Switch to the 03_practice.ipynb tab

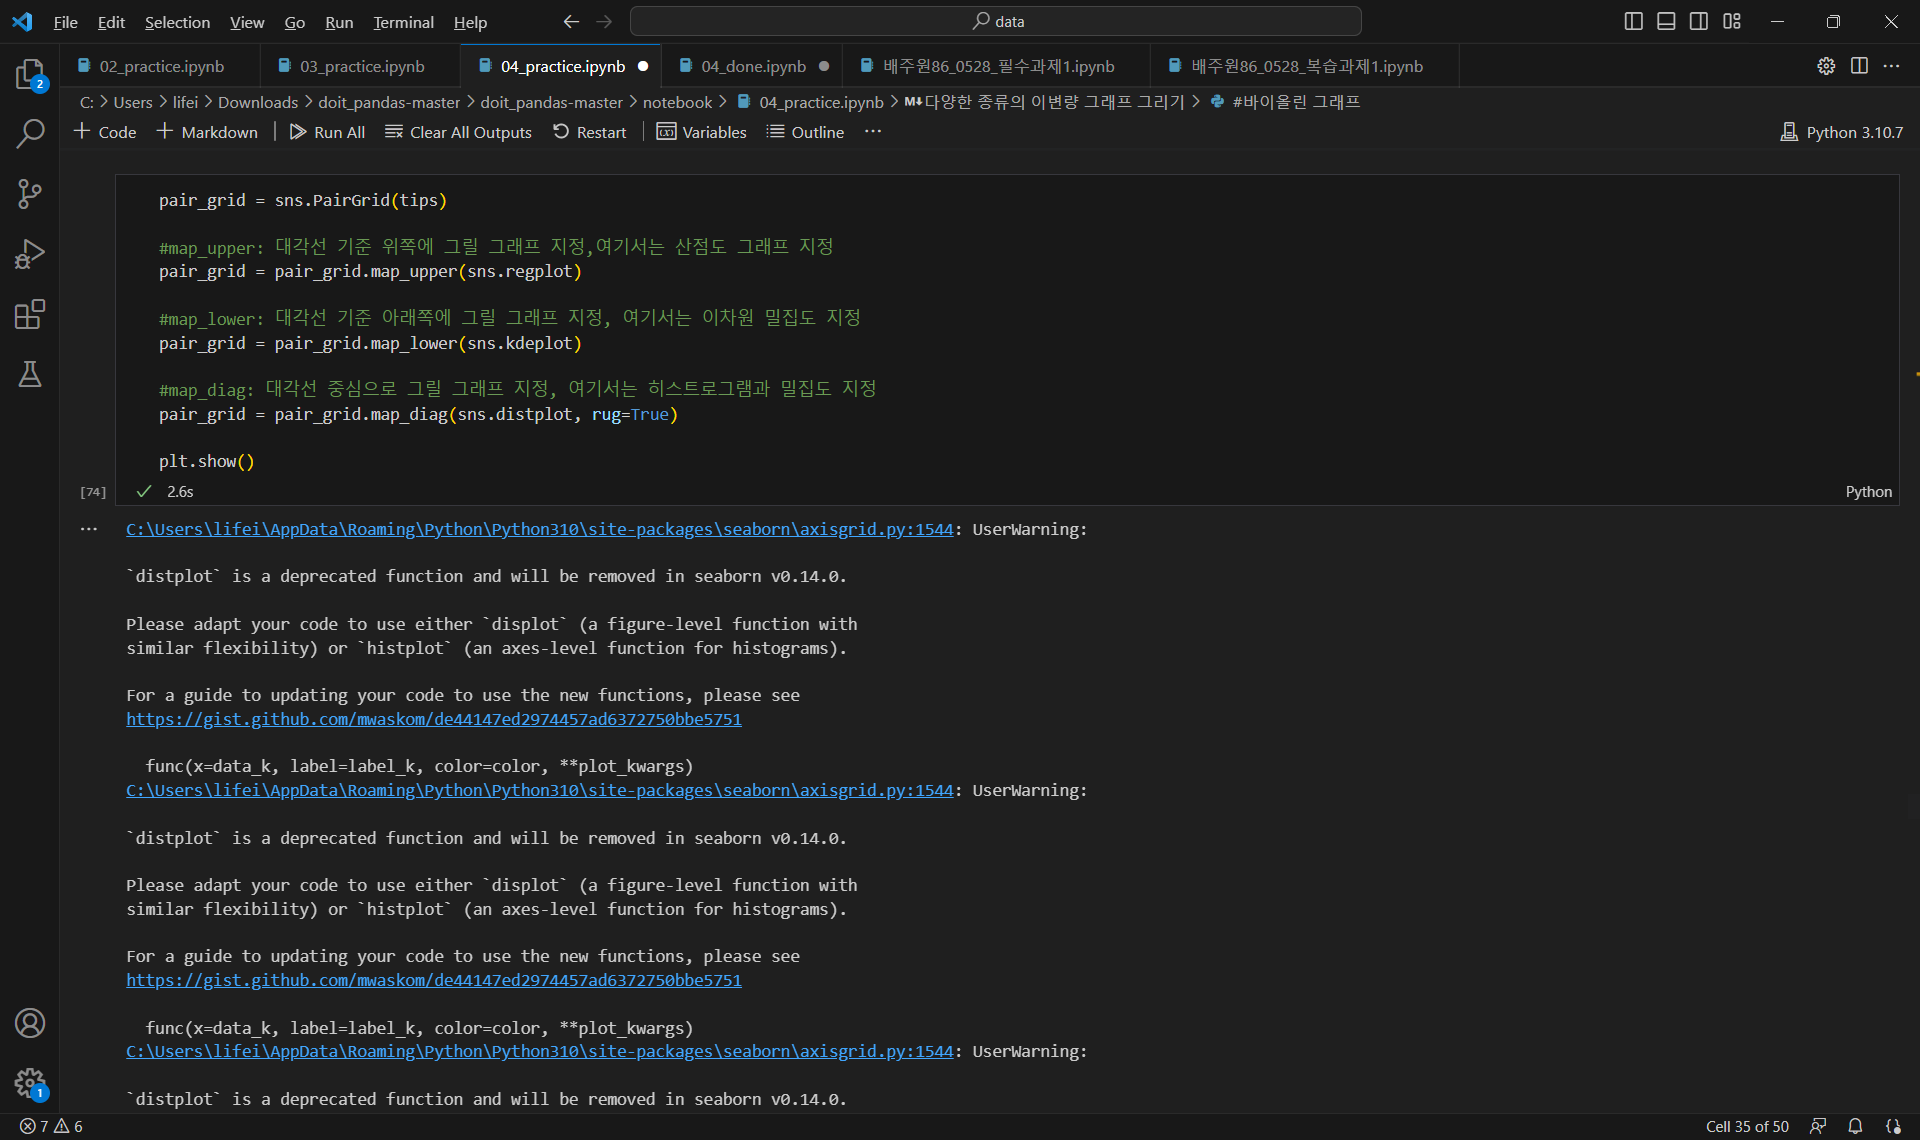tap(362, 66)
